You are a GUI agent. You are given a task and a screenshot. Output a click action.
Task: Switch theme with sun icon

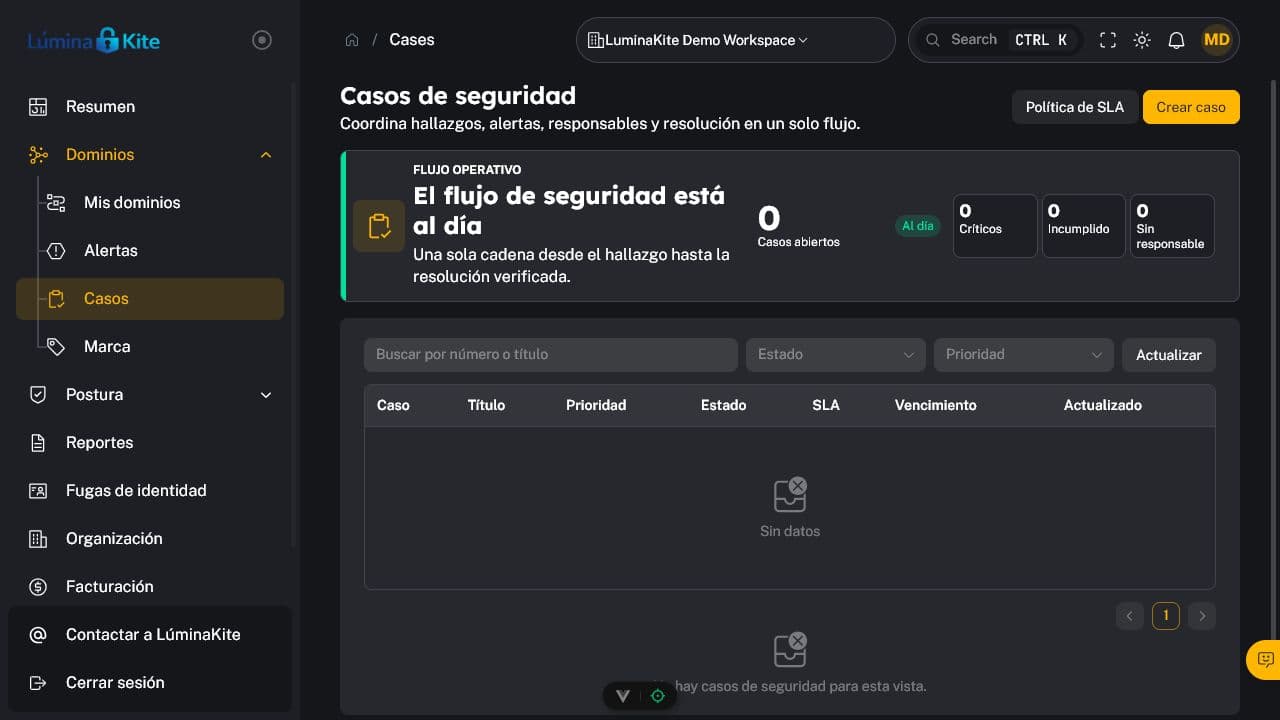1142,40
